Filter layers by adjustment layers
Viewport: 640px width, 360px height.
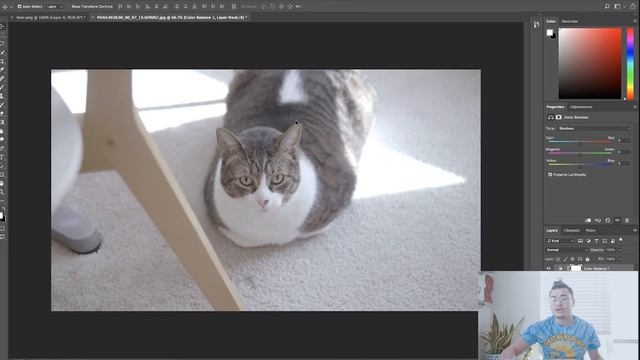click(x=589, y=241)
